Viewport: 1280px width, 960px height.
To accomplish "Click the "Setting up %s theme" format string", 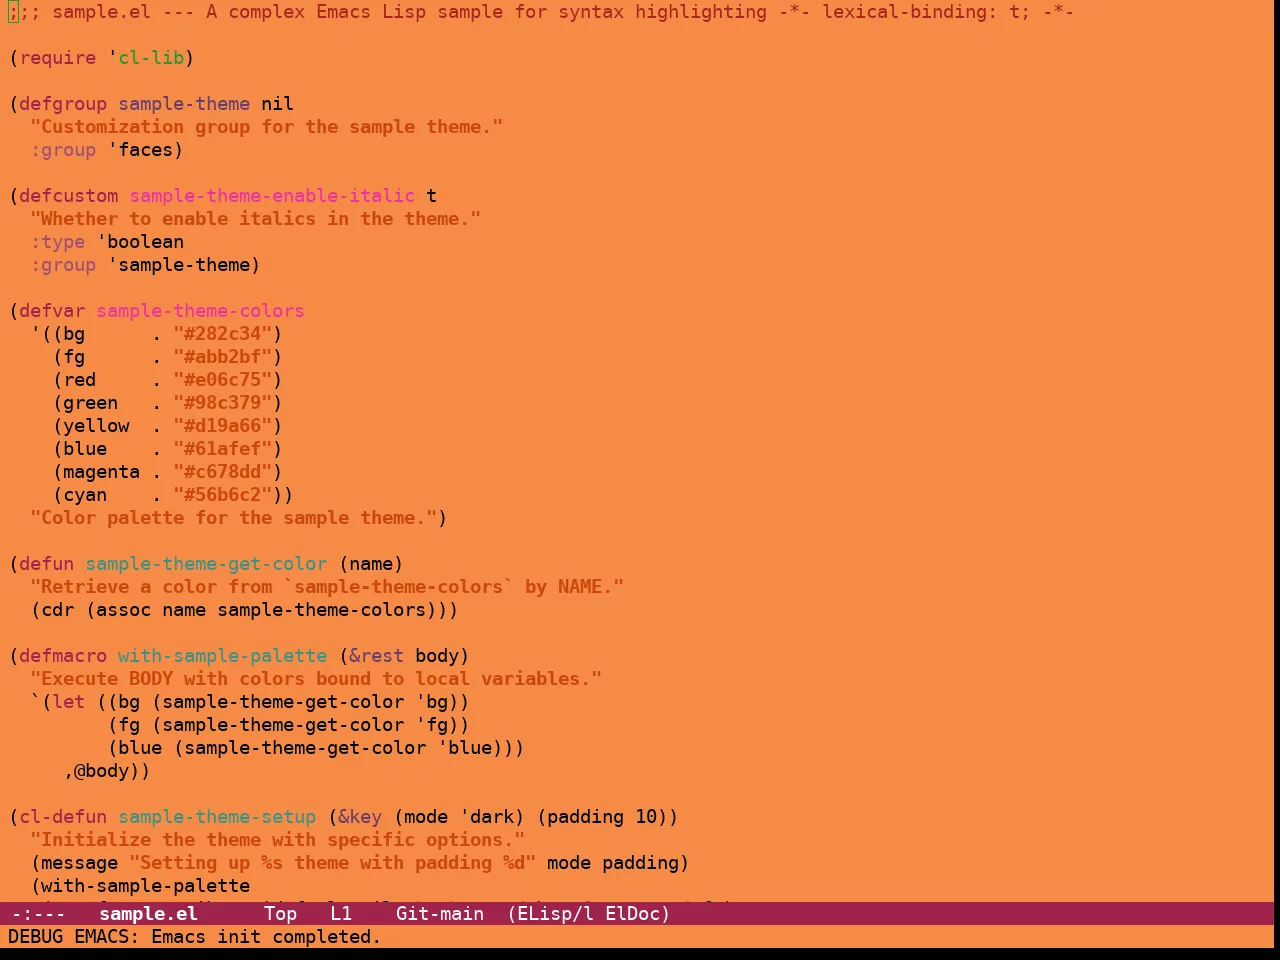I will pyautogui.click(x=333, y=863).
